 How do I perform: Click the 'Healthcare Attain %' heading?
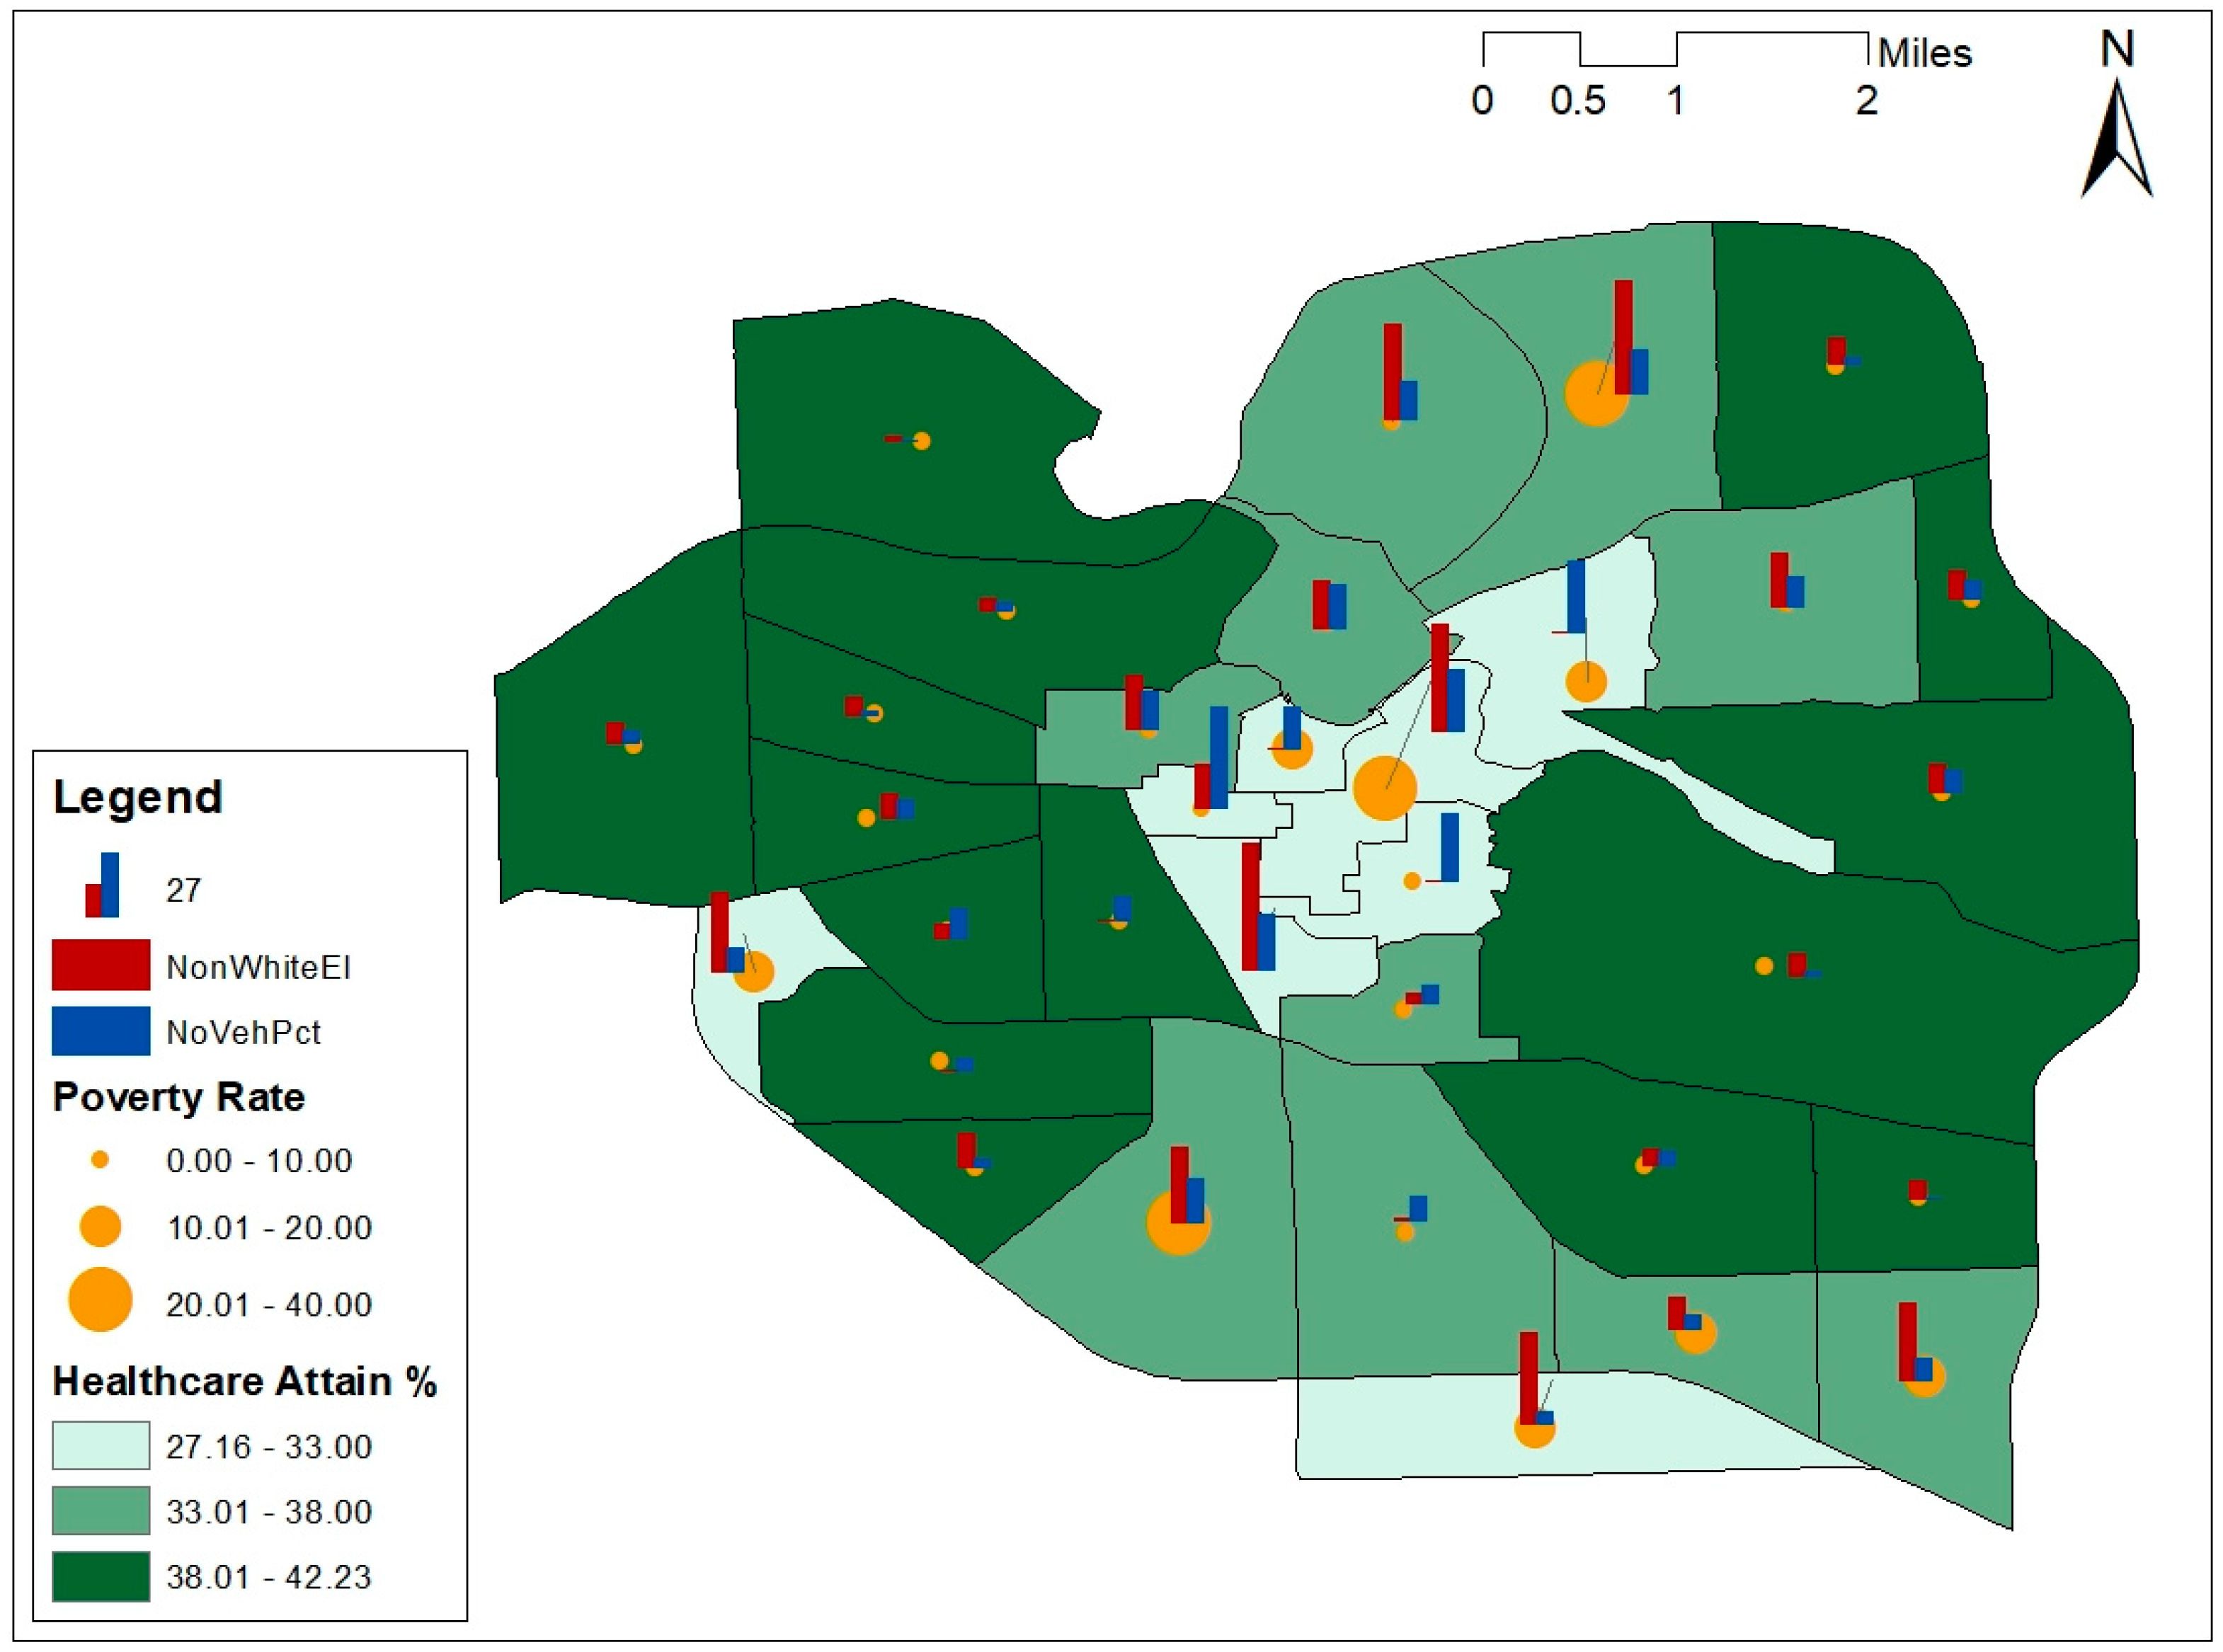pos(245,1382)
